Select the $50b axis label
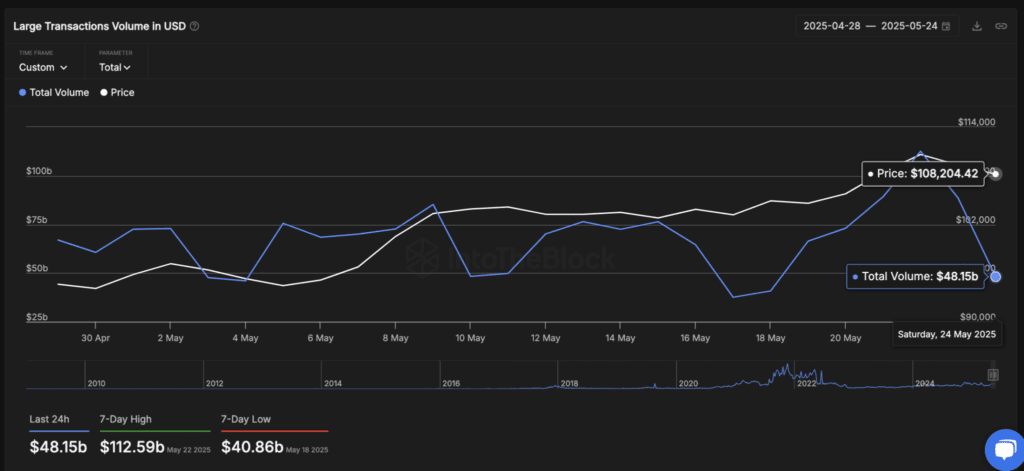Image resolution: width=1024 pixels, height=471 pixels. (37, 268)
